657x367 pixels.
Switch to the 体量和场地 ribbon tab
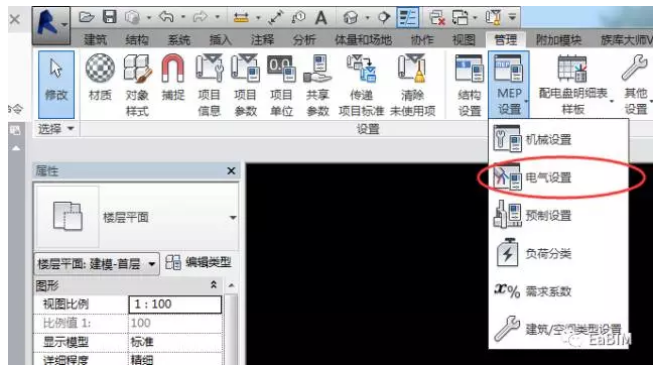pyautogui.click(x=363, y=40)
